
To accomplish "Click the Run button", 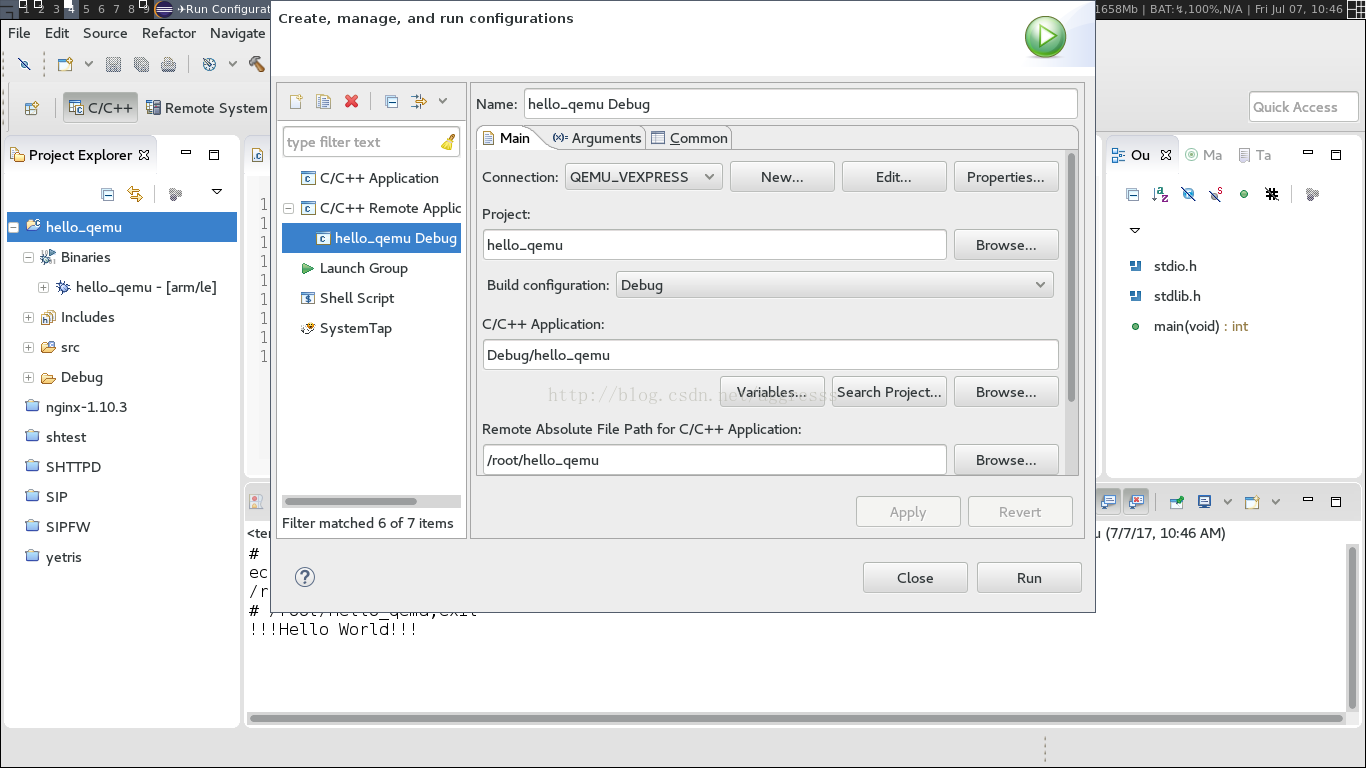I will [1029, 578].
